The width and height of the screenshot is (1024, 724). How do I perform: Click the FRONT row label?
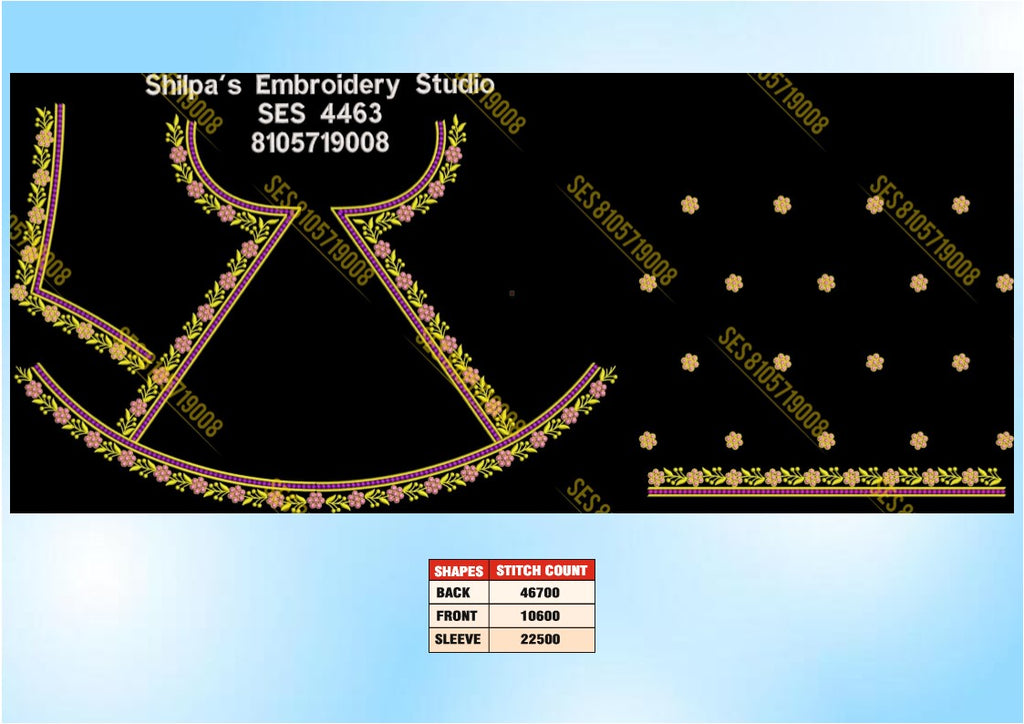(456, 616)
